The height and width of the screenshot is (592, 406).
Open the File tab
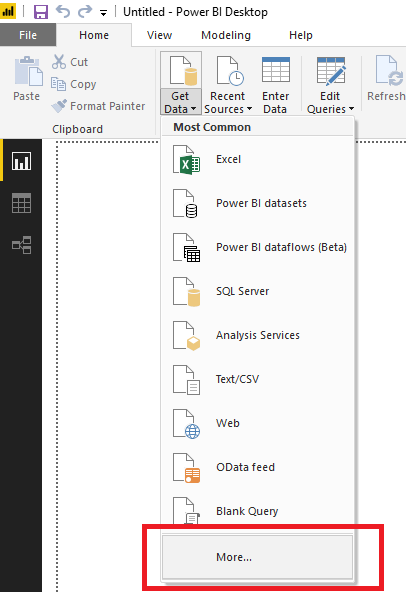pos(28,35)
